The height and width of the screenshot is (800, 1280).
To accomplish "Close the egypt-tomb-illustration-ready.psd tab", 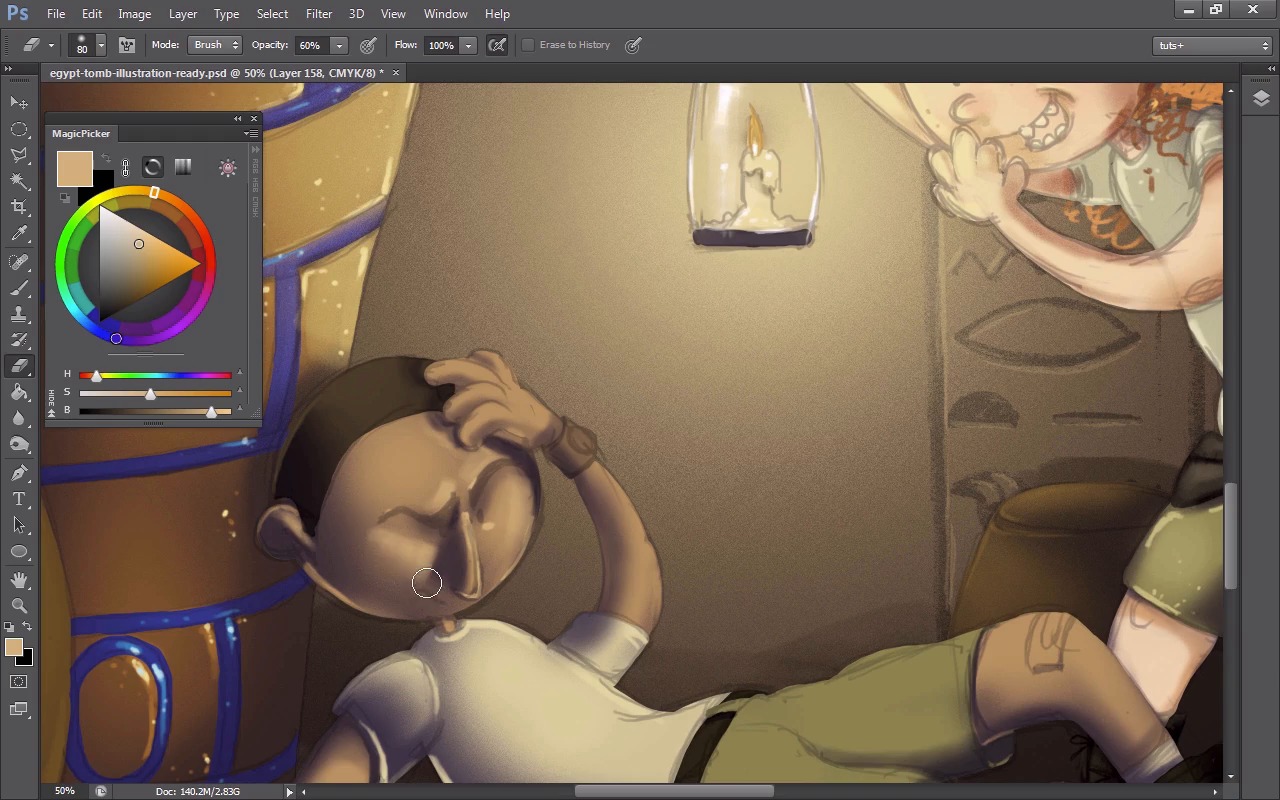I will point(396,73).
